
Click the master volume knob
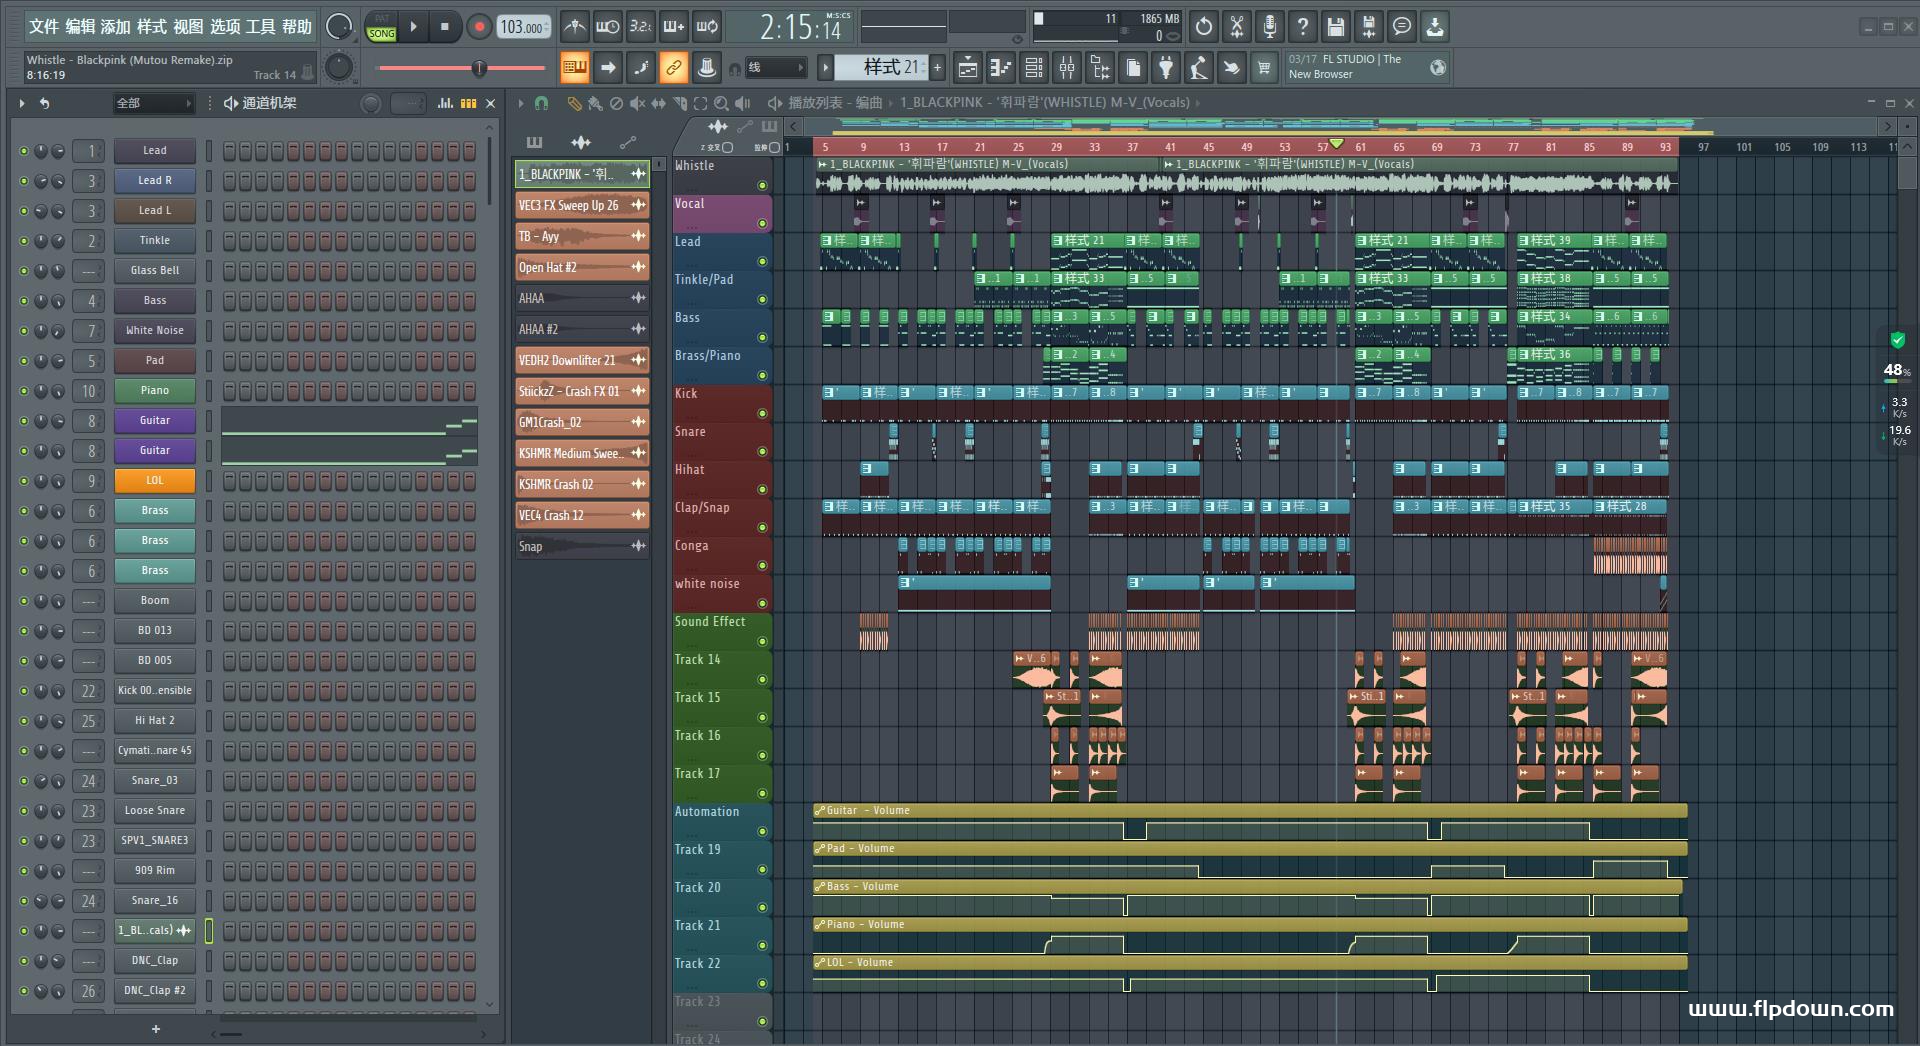point(339,27)
